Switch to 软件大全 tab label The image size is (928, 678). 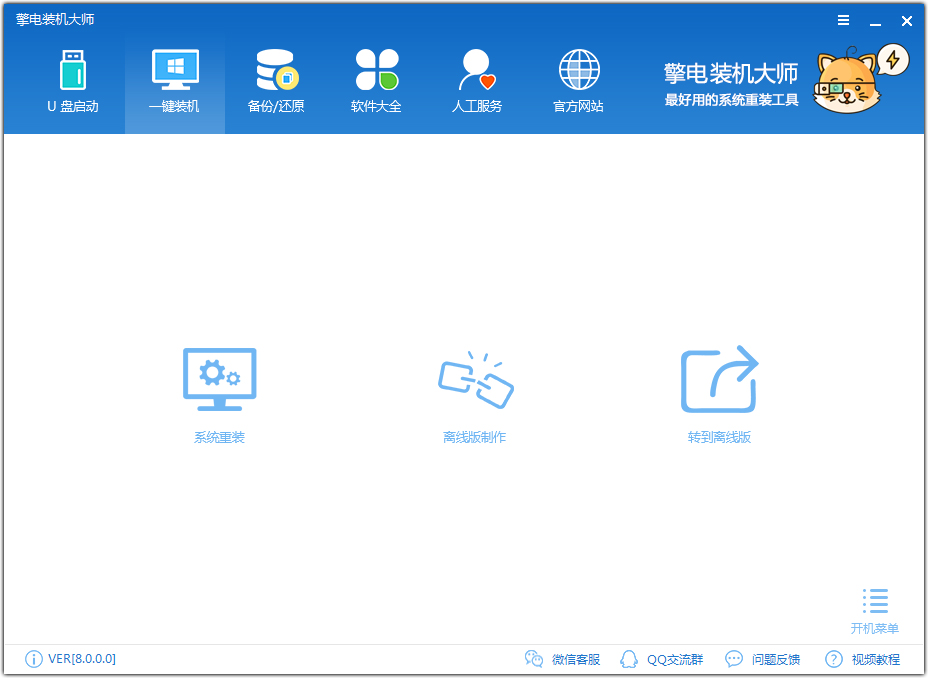pyautogui.click(x=376, y=106)
